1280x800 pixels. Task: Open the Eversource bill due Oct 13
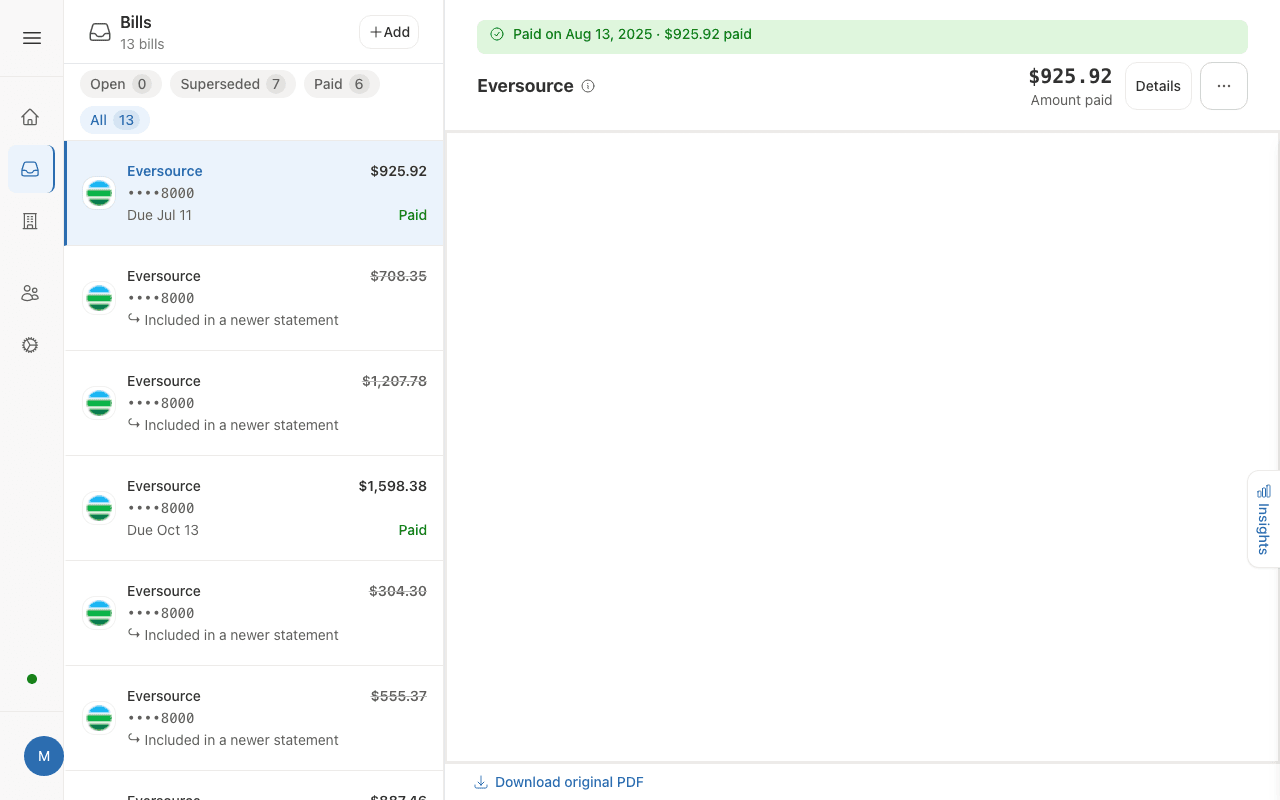pos(254,508)
